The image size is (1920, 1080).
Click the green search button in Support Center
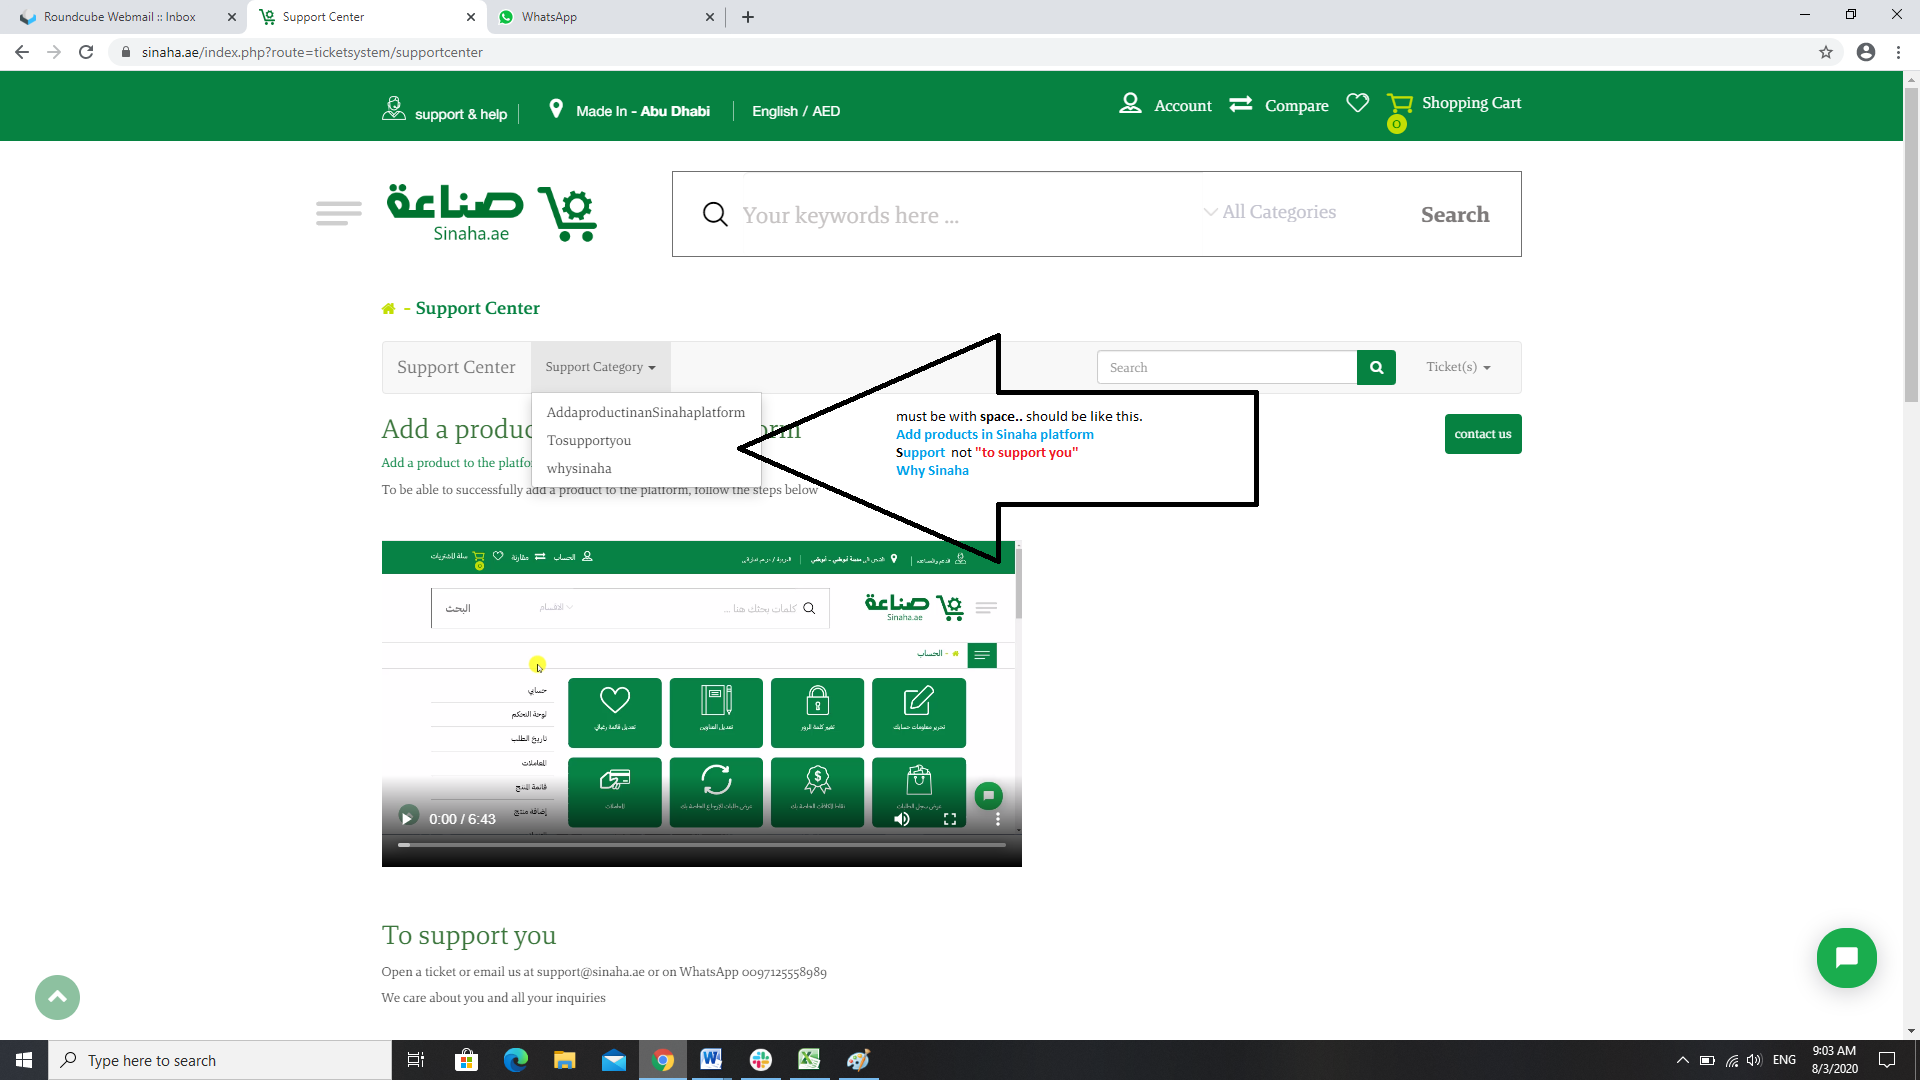point(1376,367)
